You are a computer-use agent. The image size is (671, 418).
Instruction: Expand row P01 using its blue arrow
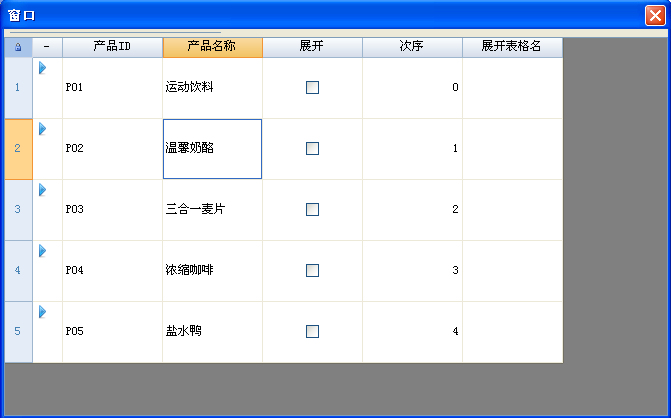click(x=42, y=68)
